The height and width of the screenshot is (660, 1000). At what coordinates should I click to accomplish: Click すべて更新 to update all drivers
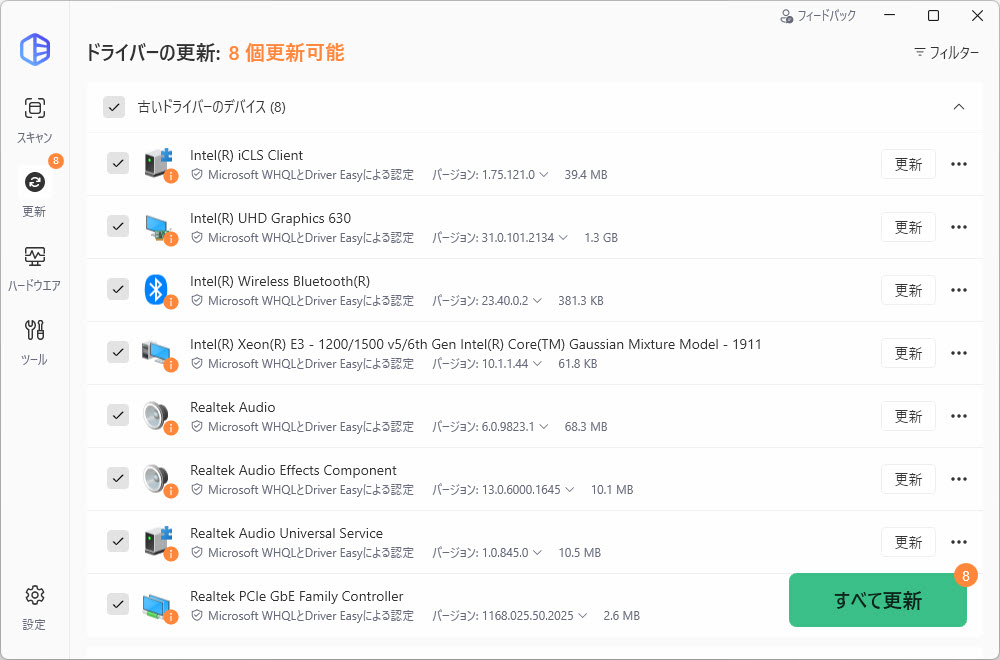[x=878, y=600]
